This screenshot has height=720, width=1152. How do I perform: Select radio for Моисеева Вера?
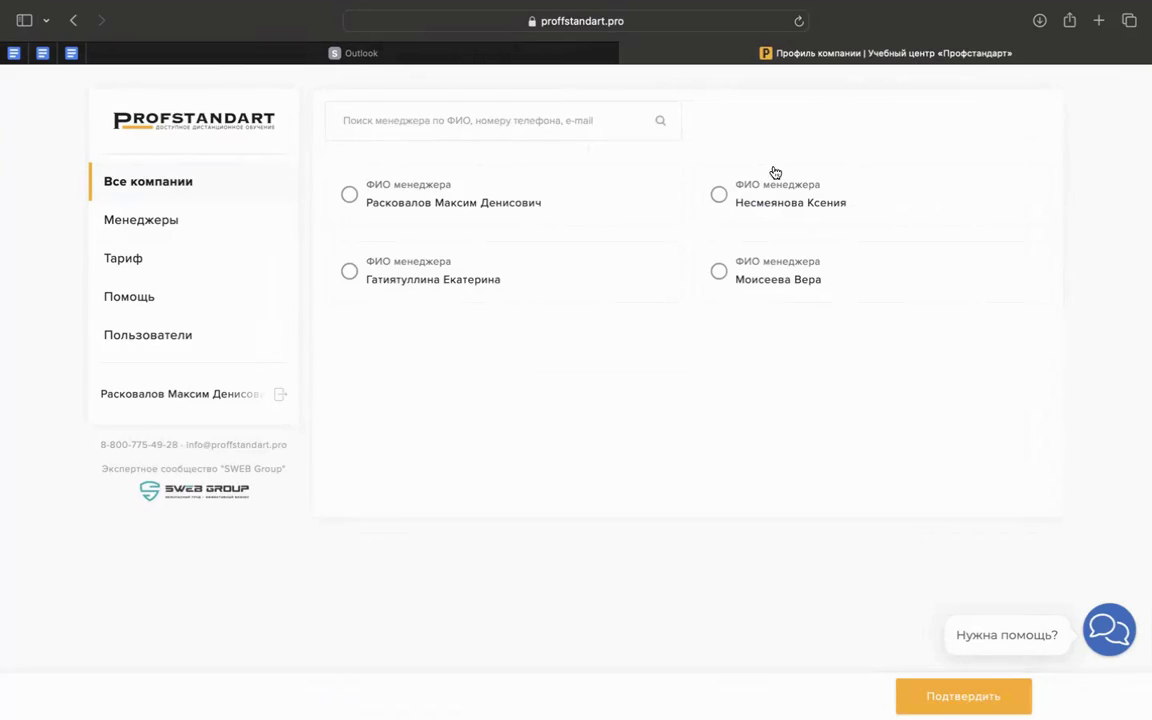(x=719, y=271)
